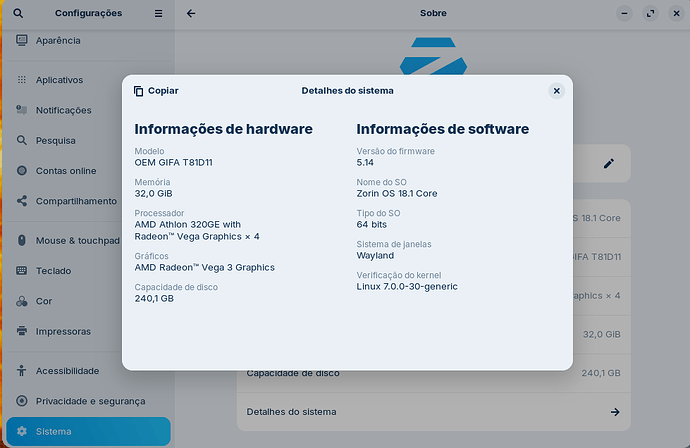Click the AMD Athlon 320GE processor text
This screenshot has width=690, height=448.
click(x=197, y=231)
